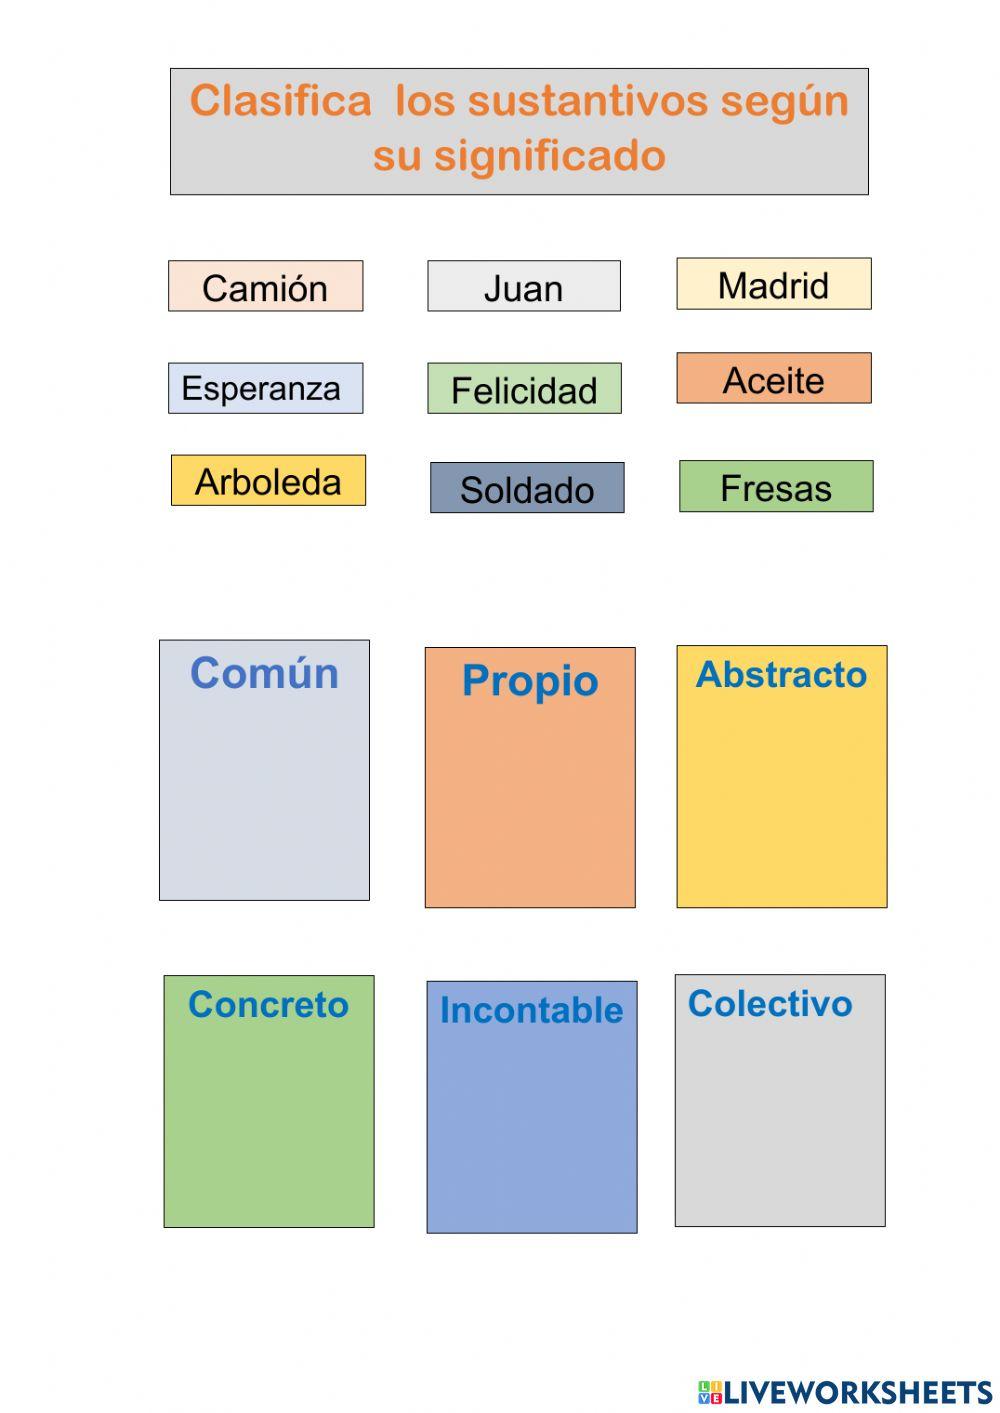
Task: Pick the yellow Arboleda card
Action: coord(268,481)
